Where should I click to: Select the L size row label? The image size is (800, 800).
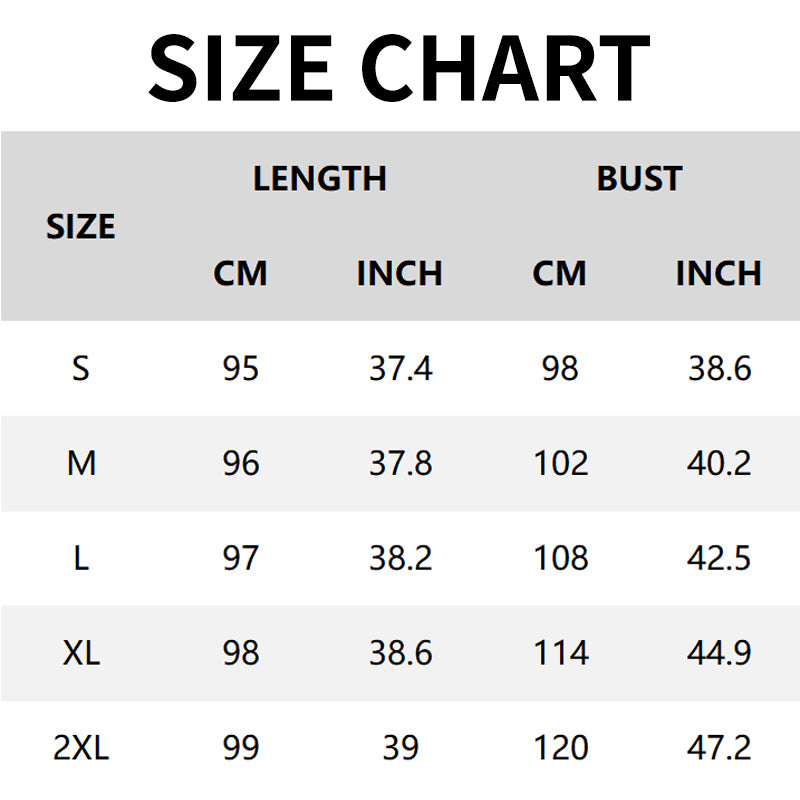click(81, 558)
